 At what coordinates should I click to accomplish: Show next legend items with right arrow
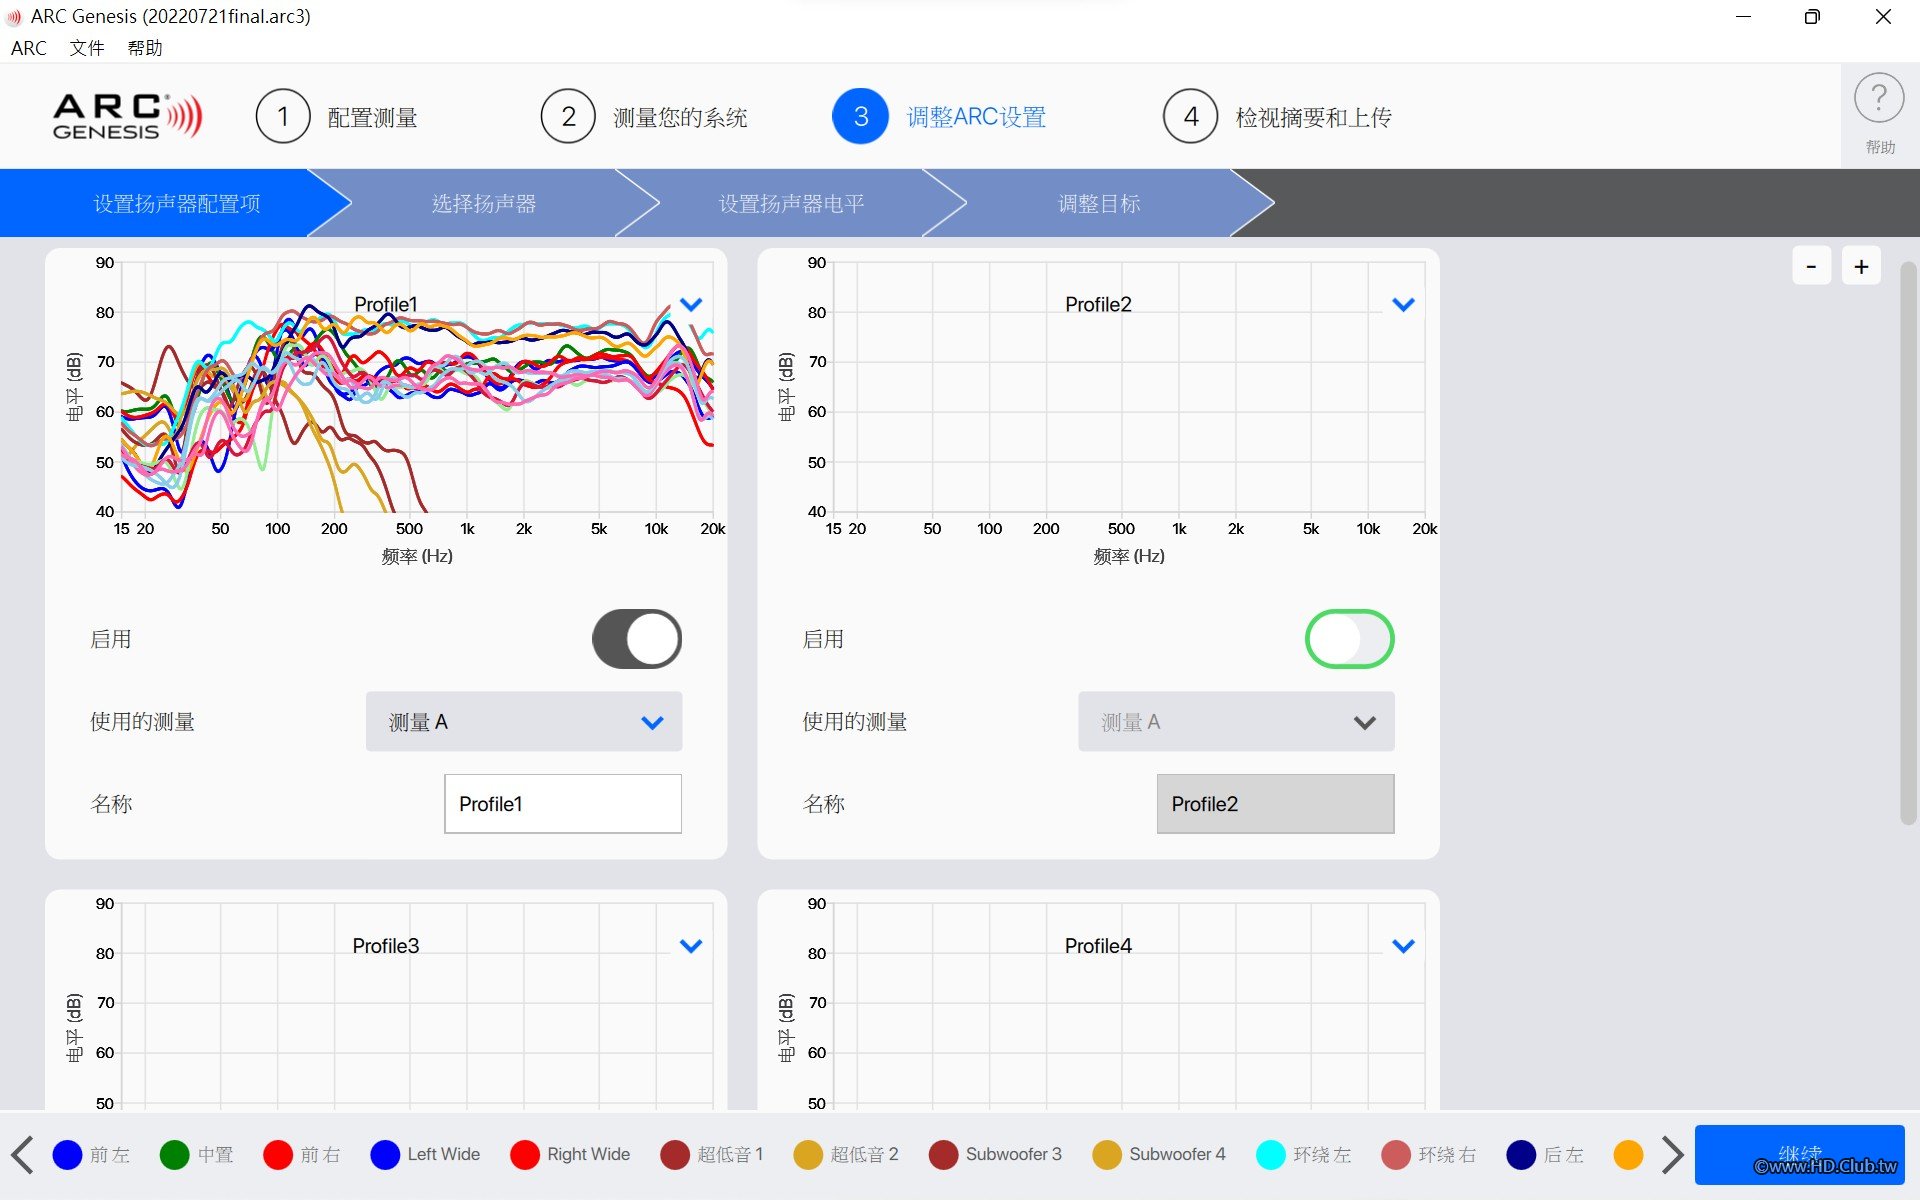pos(1672,1154)
